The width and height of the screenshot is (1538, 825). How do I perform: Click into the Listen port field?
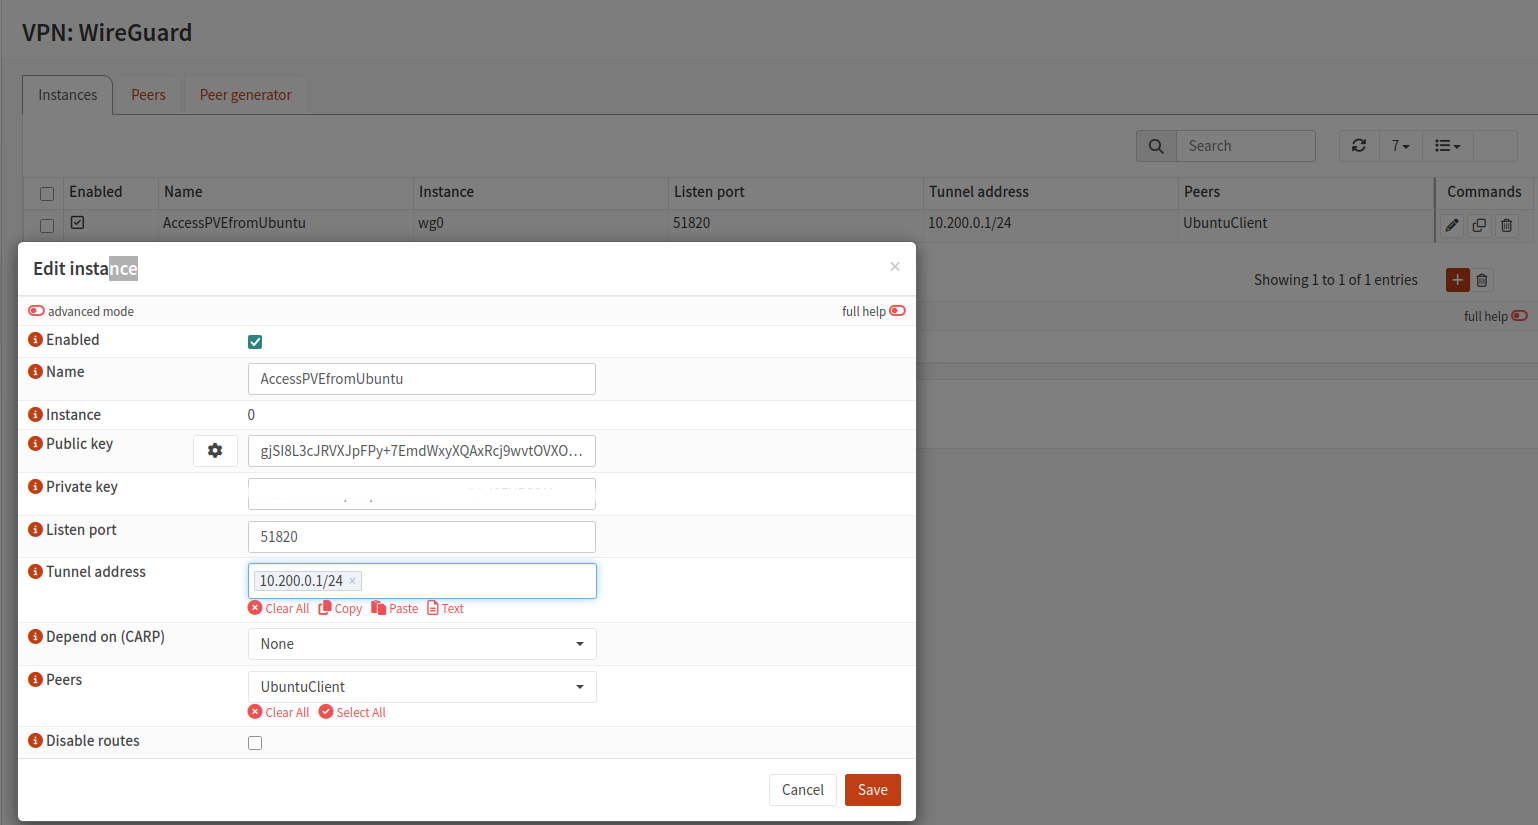422,537
